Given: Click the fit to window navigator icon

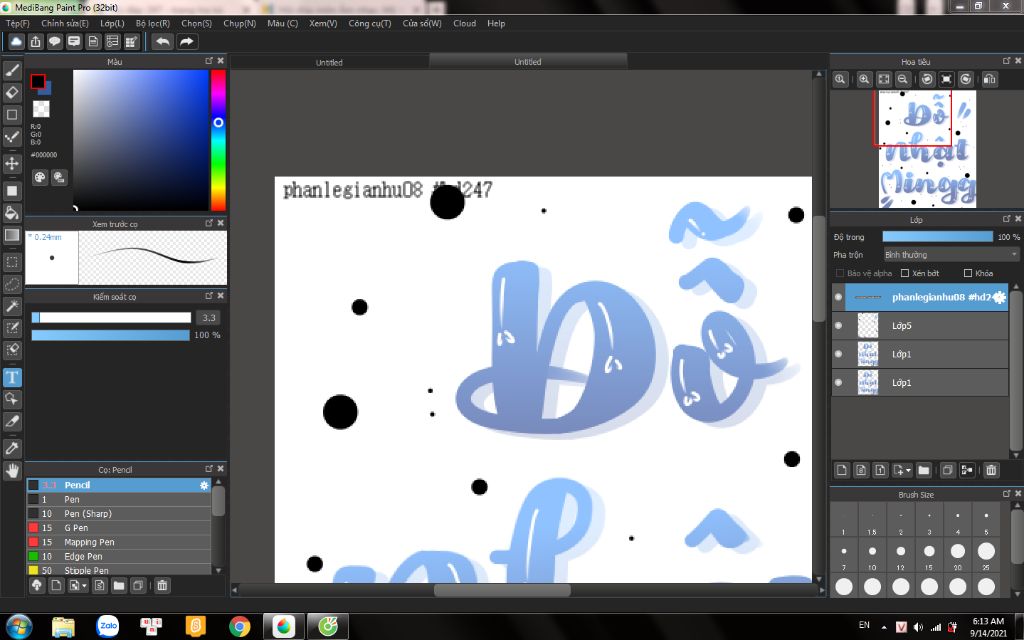Looking at the screenshot, I should pos(884,79).
